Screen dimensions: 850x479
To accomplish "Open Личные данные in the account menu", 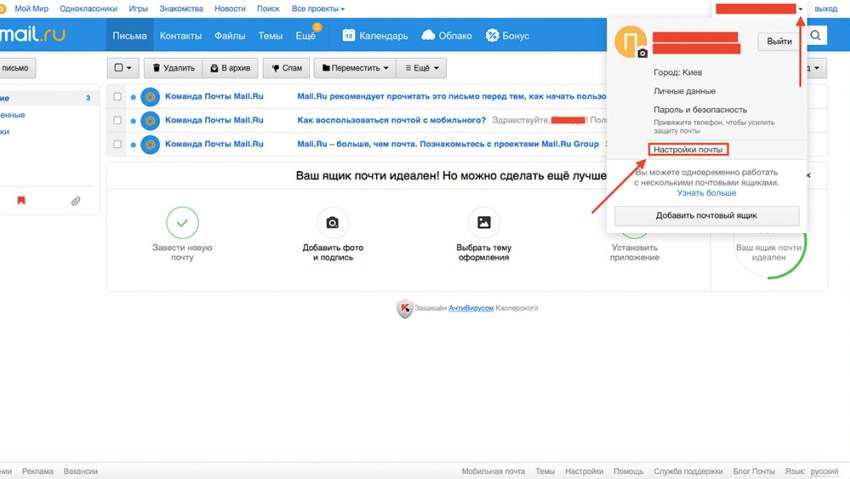I will (x=684, y=91).
